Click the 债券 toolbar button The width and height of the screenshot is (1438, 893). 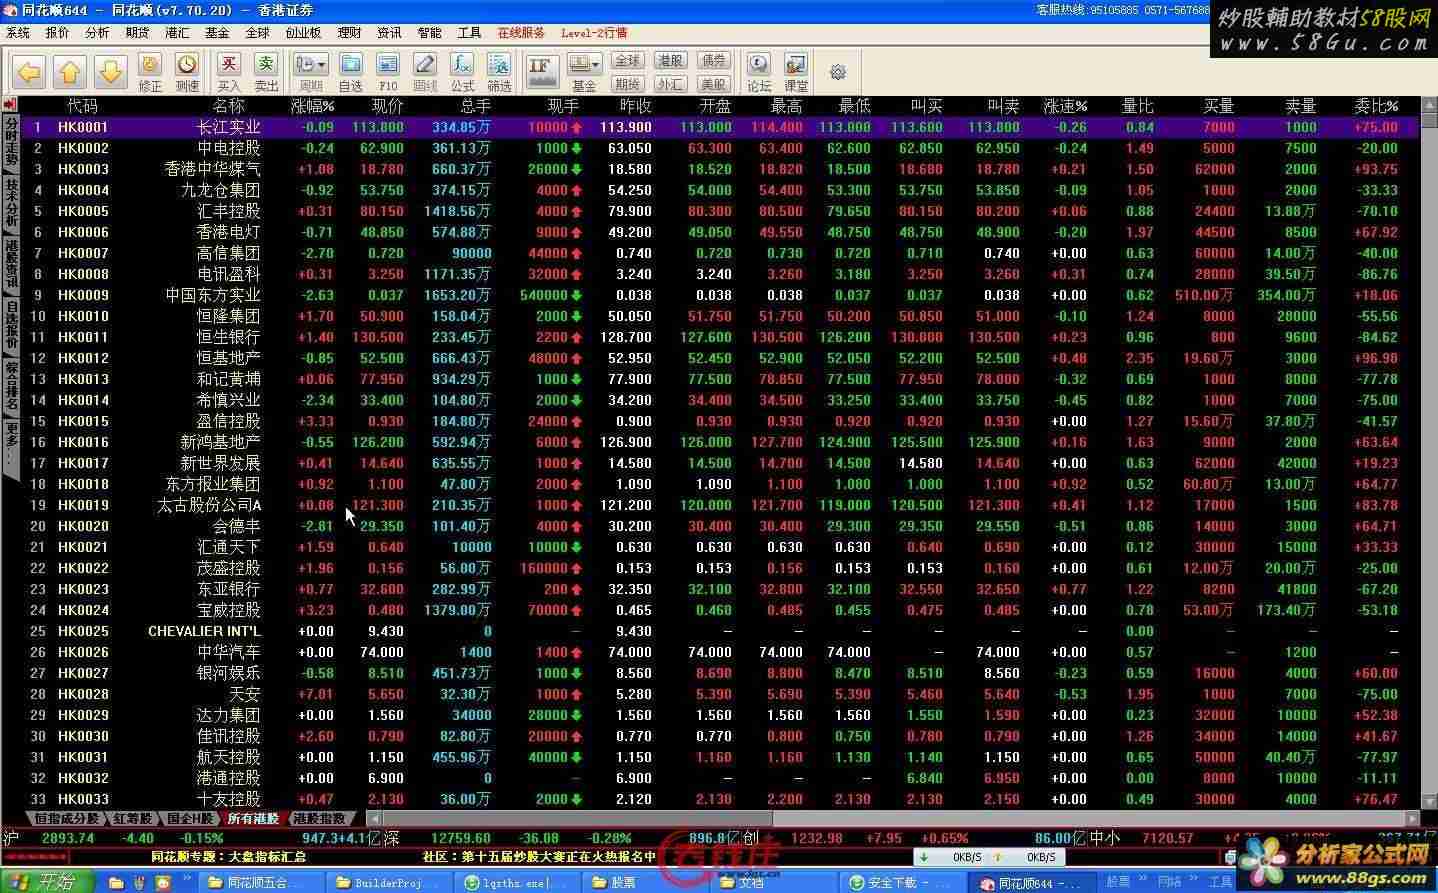(x=713, y=61)
